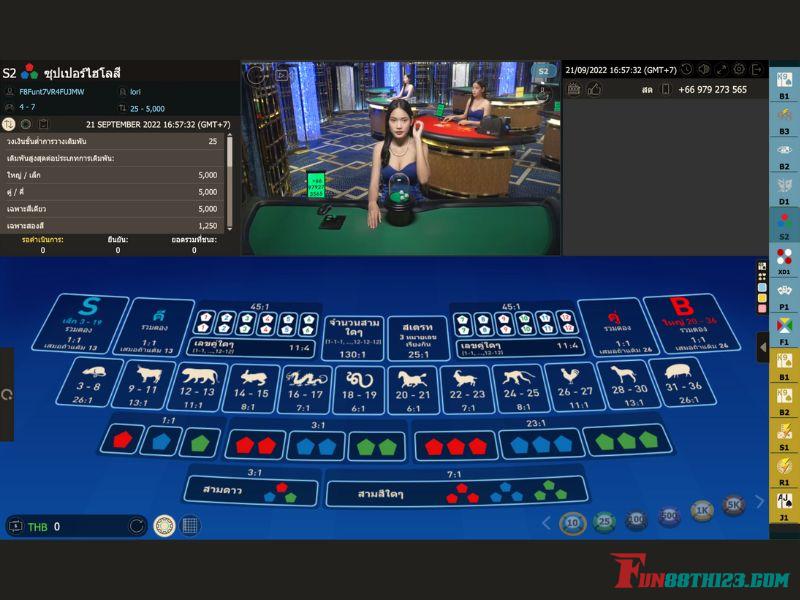Switch to the XD1 Xoc Dia table
The width and height of the screenshot is (800, 600).
click(x=784, y=260)
